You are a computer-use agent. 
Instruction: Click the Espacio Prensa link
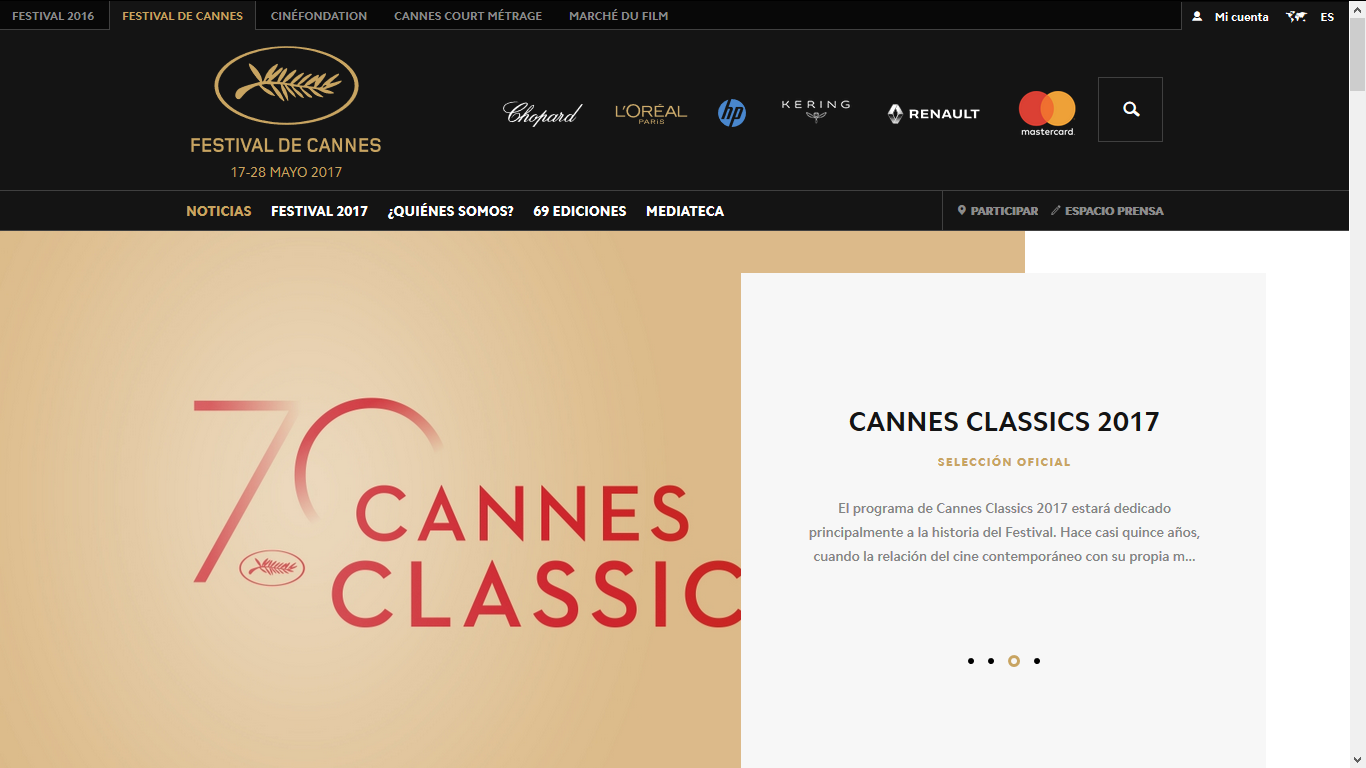(x=1107, y=211)
